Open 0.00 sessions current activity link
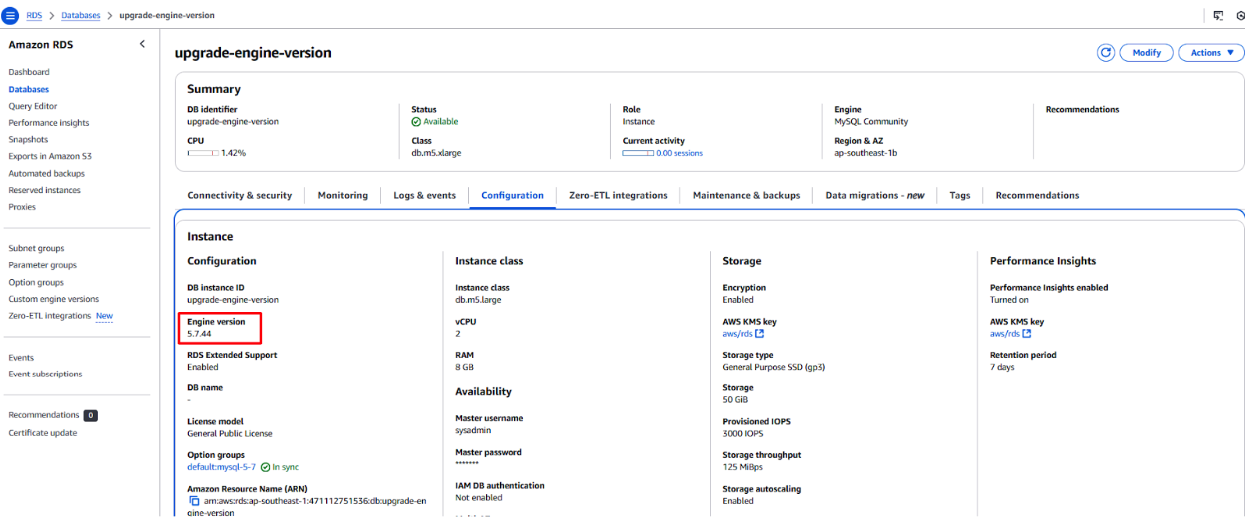The image size is (1255, 520). pos(679,153)
